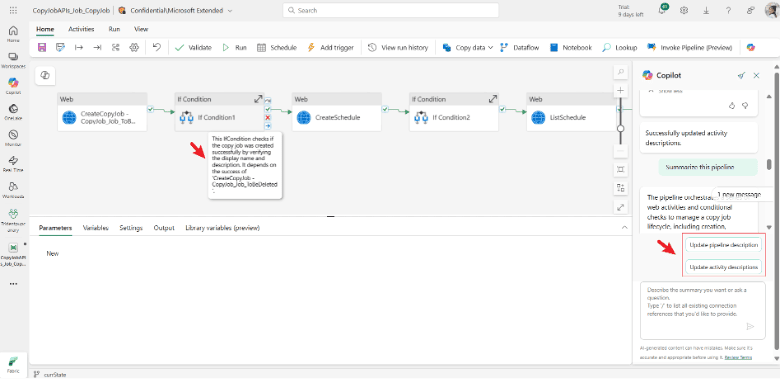This screenshot has height=380, width=780.
Task: Open View run history
Action: click(398, 48)
